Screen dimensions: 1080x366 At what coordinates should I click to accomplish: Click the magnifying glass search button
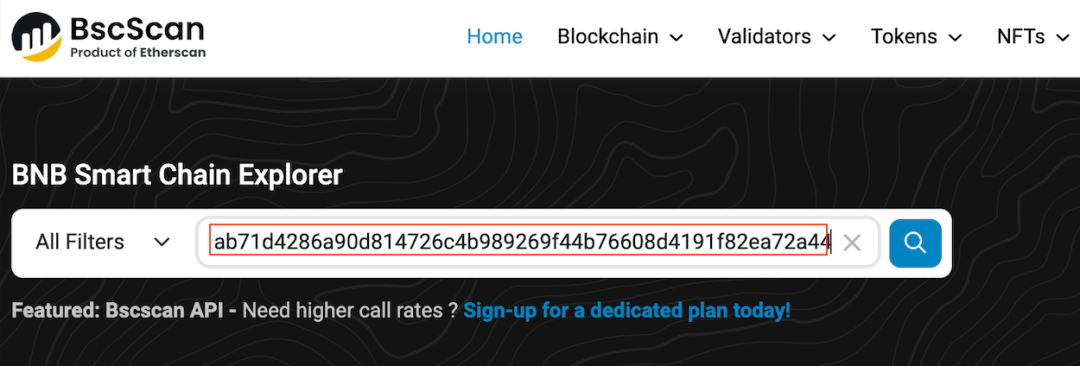(x=915, y=243)
